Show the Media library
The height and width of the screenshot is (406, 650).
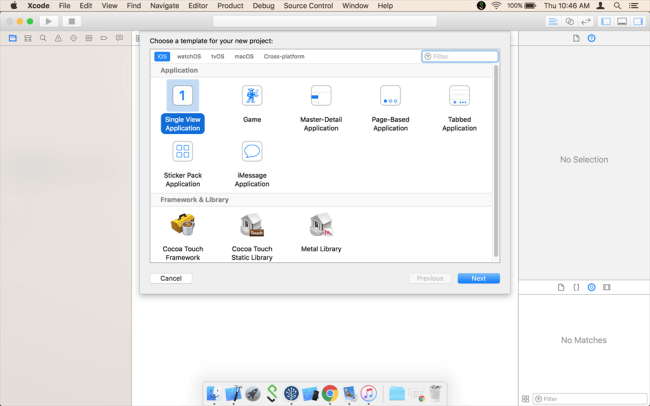click(x=607, y=287)
